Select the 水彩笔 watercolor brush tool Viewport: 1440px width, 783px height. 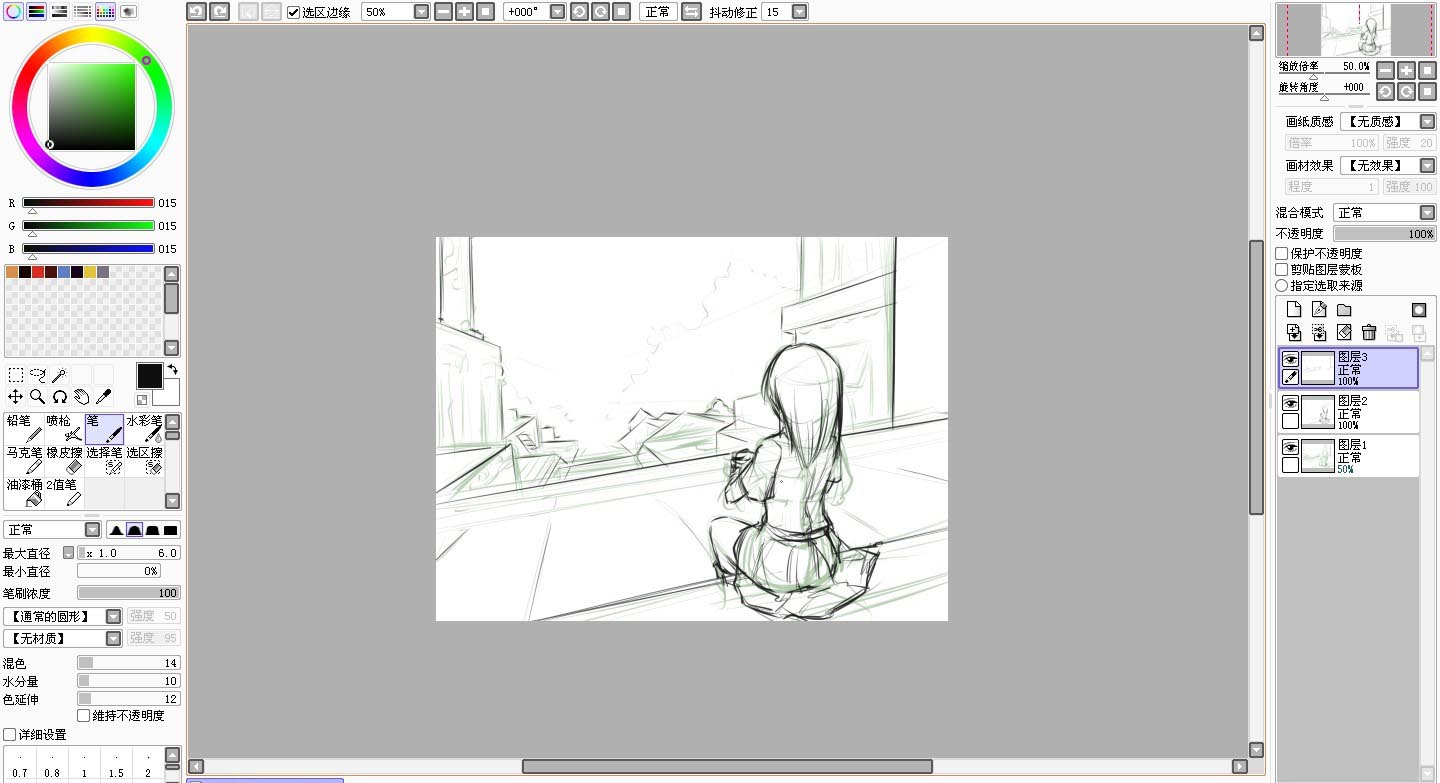[144, 429]
